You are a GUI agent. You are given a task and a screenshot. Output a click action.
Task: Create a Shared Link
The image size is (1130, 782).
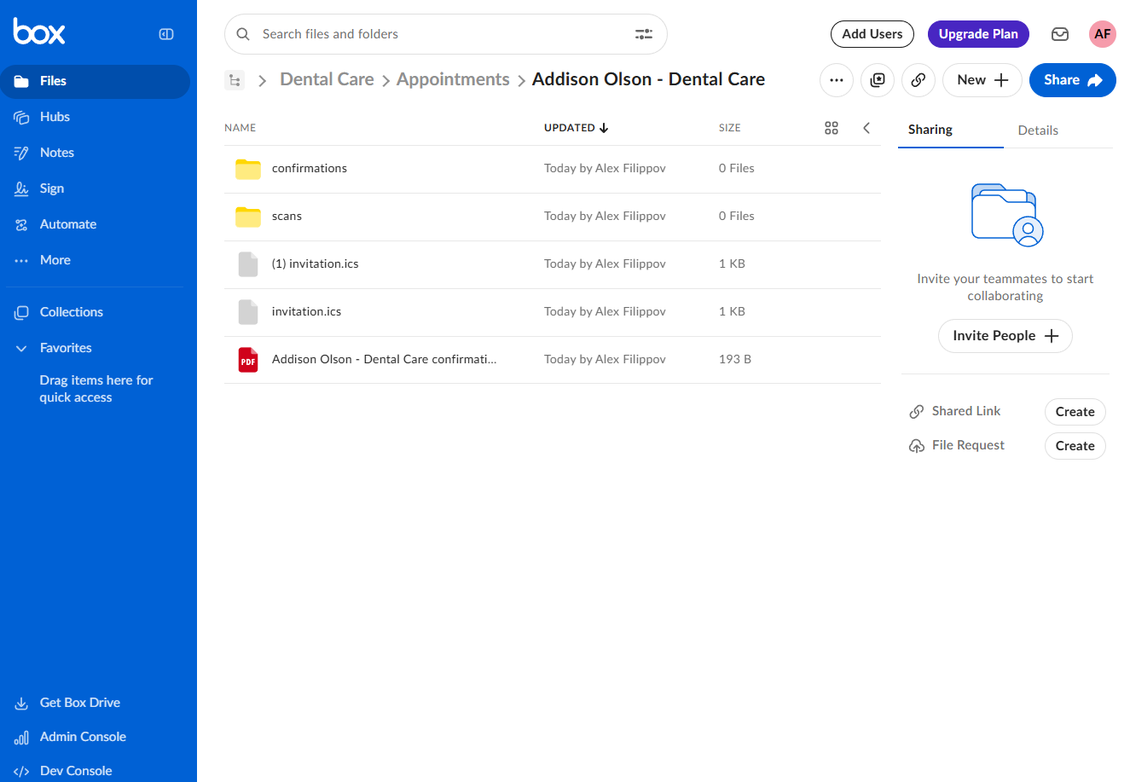(x=1075, y=412)
